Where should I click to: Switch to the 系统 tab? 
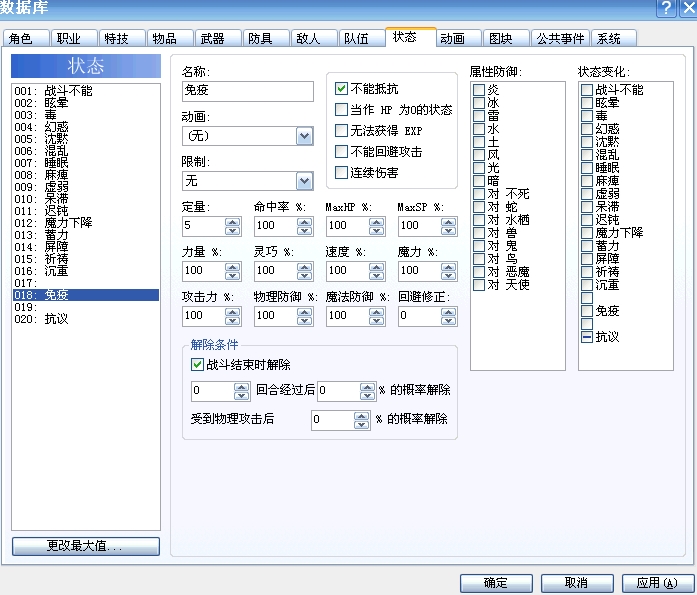(614, 39)
